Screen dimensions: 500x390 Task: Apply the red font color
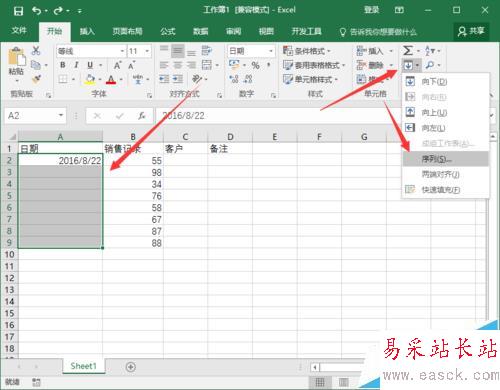[x=111, y=79]
